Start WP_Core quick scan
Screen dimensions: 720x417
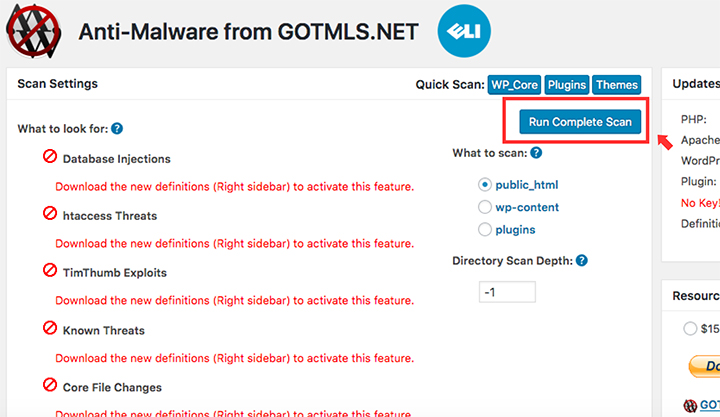point(514,85)
